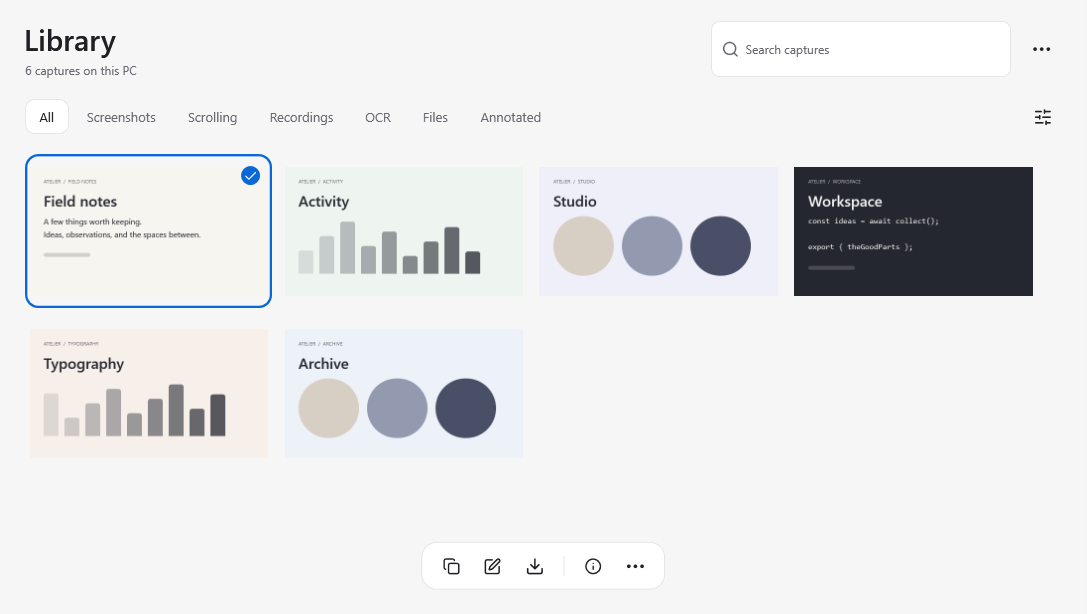Select the Activity capture thumbnail

click(x=403, y=231)
